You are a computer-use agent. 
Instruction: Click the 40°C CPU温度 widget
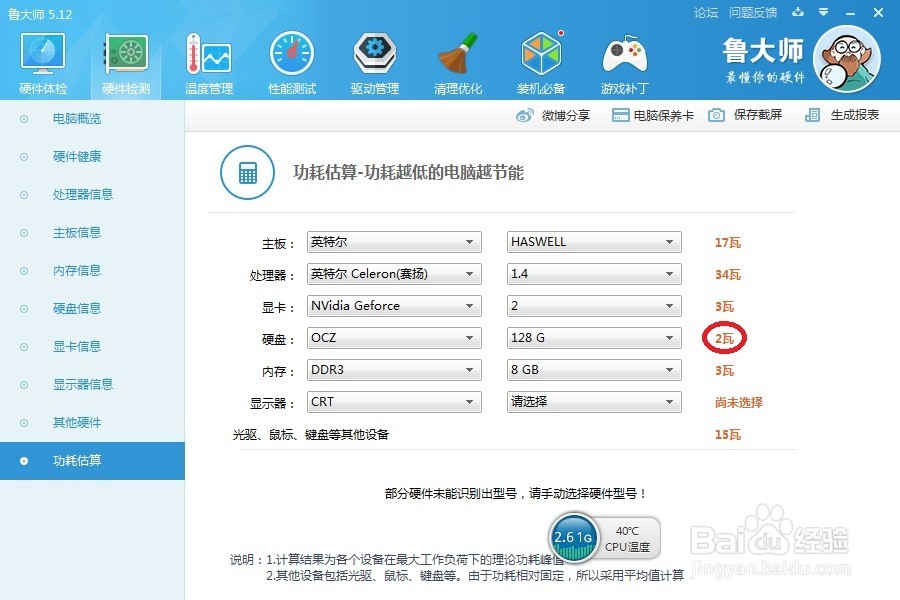pos(628,539)
